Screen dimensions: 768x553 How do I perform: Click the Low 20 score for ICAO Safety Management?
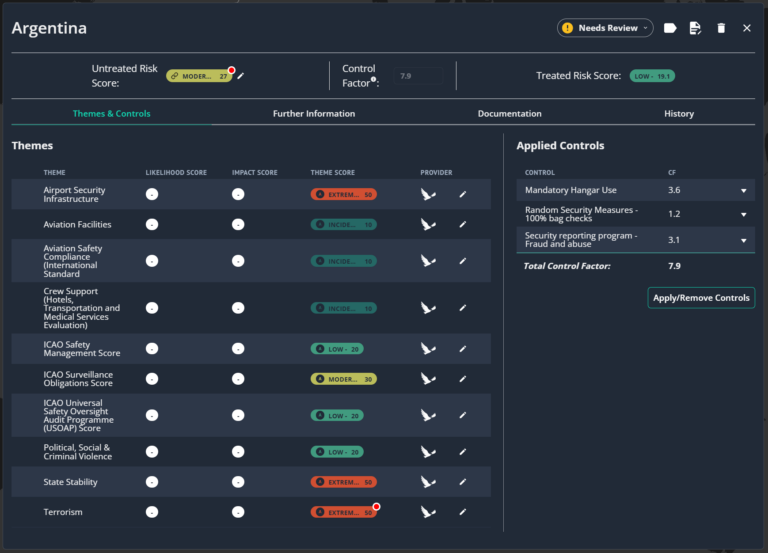337,349
